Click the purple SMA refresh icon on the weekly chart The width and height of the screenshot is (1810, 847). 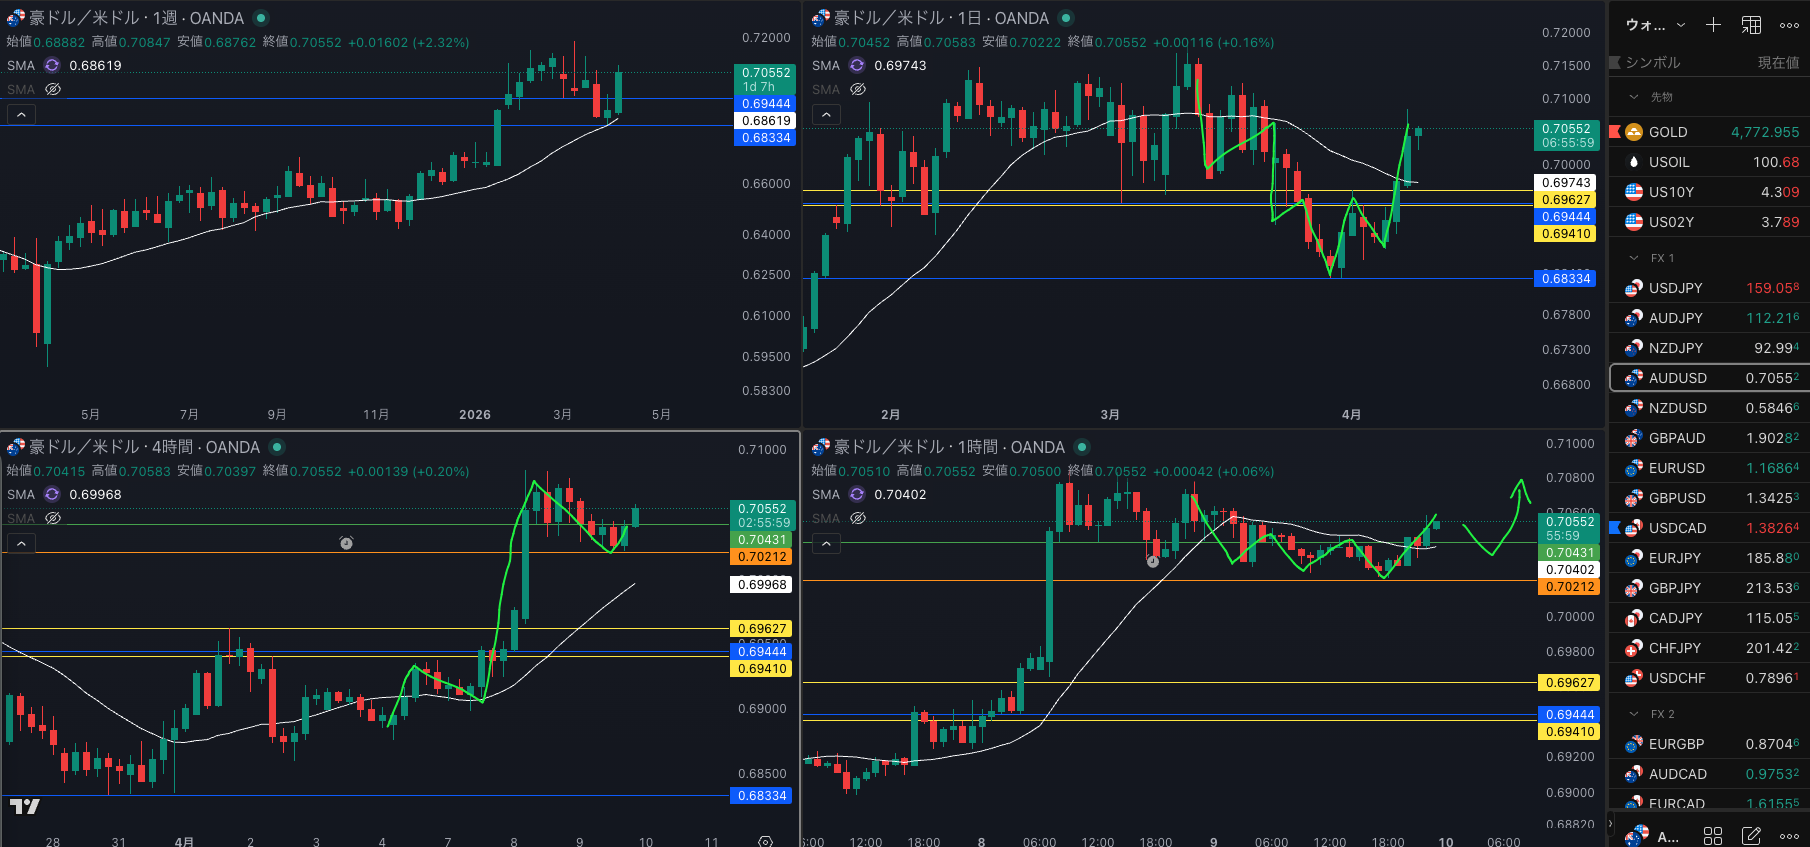(52, 65)
